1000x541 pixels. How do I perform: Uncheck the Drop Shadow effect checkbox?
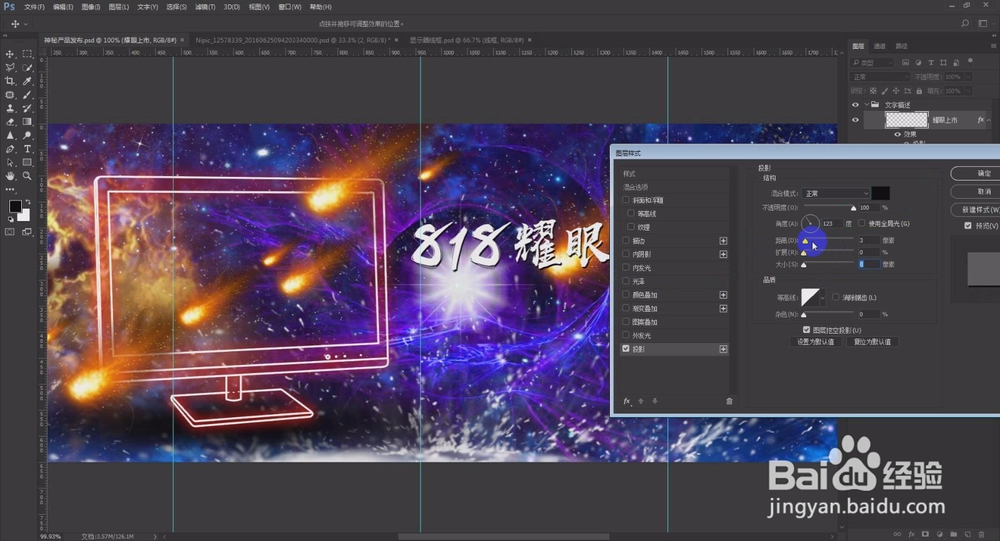(626, 349)
